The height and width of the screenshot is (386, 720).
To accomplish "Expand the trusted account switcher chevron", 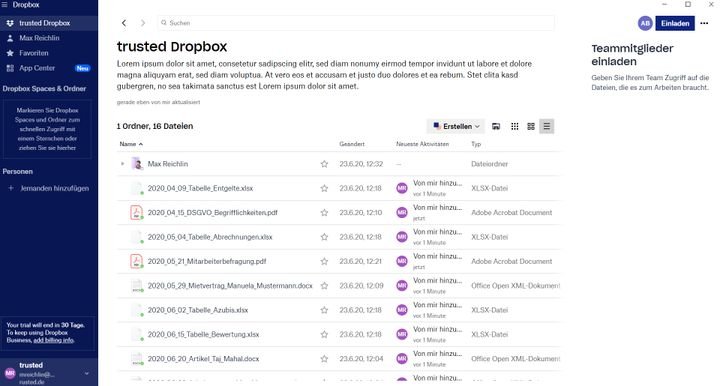I will 87,374.
